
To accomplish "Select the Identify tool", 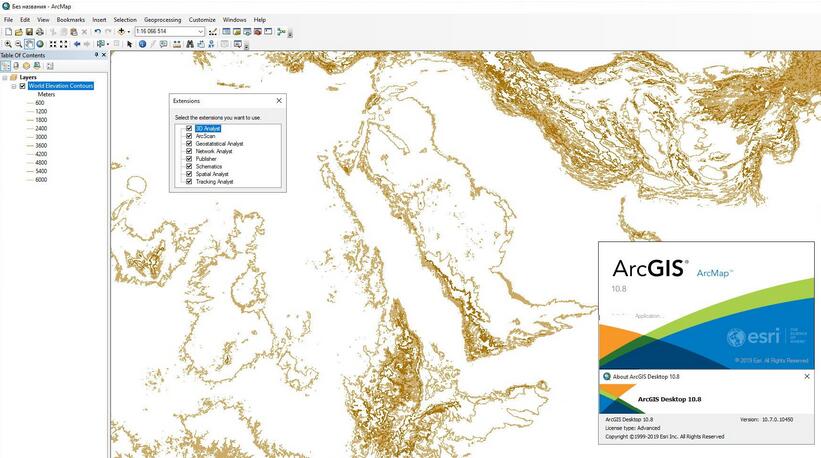I will [142, 44].
